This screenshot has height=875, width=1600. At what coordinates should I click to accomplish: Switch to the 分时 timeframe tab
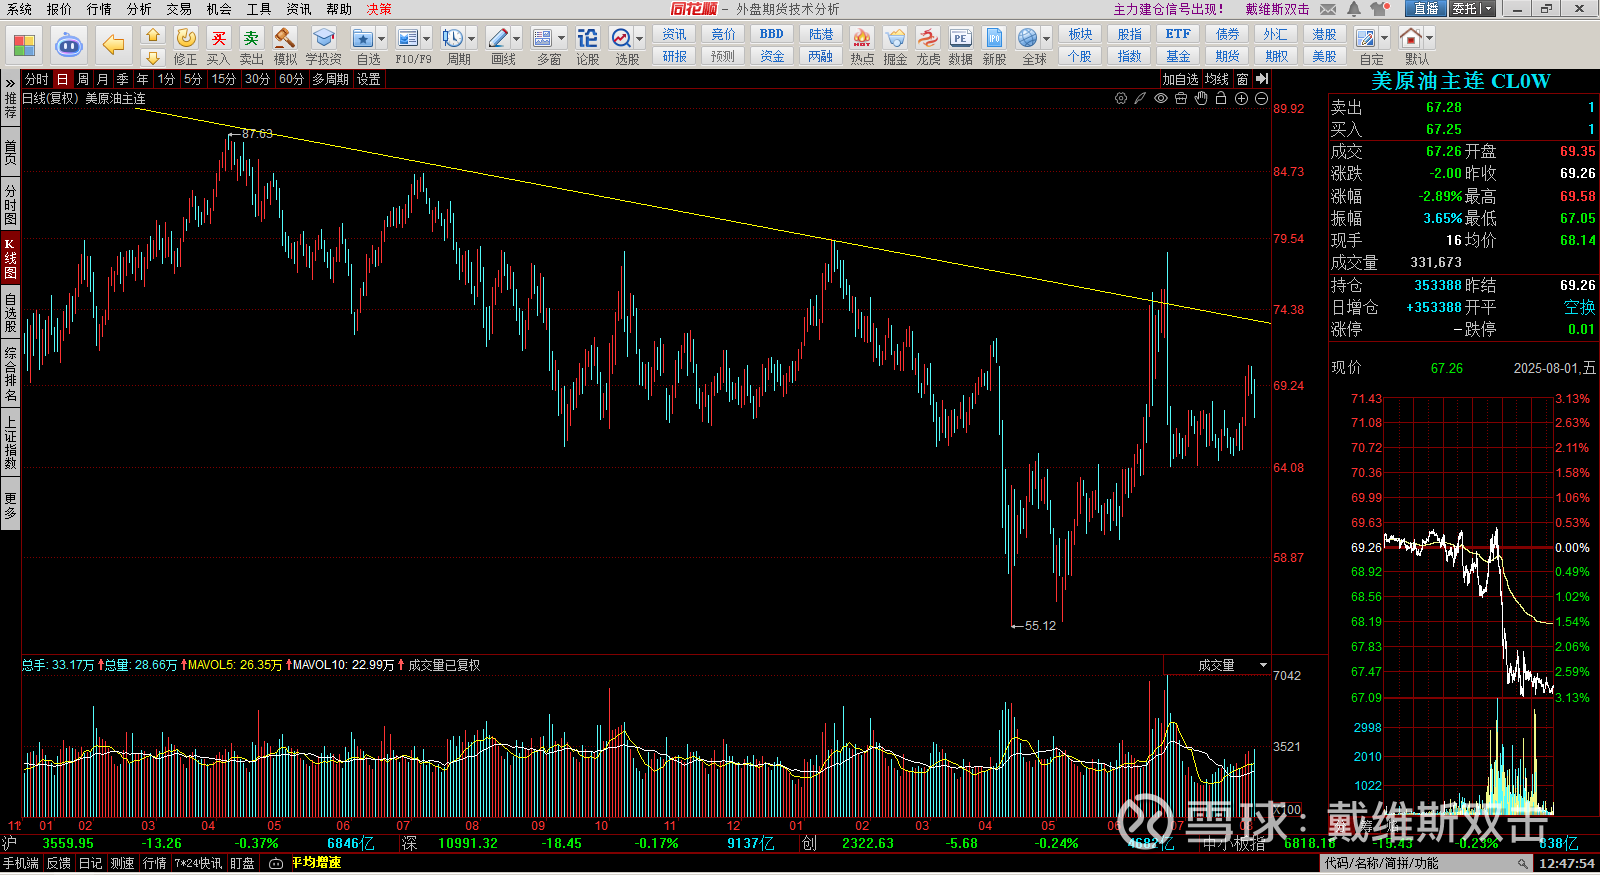click(37, 79)
